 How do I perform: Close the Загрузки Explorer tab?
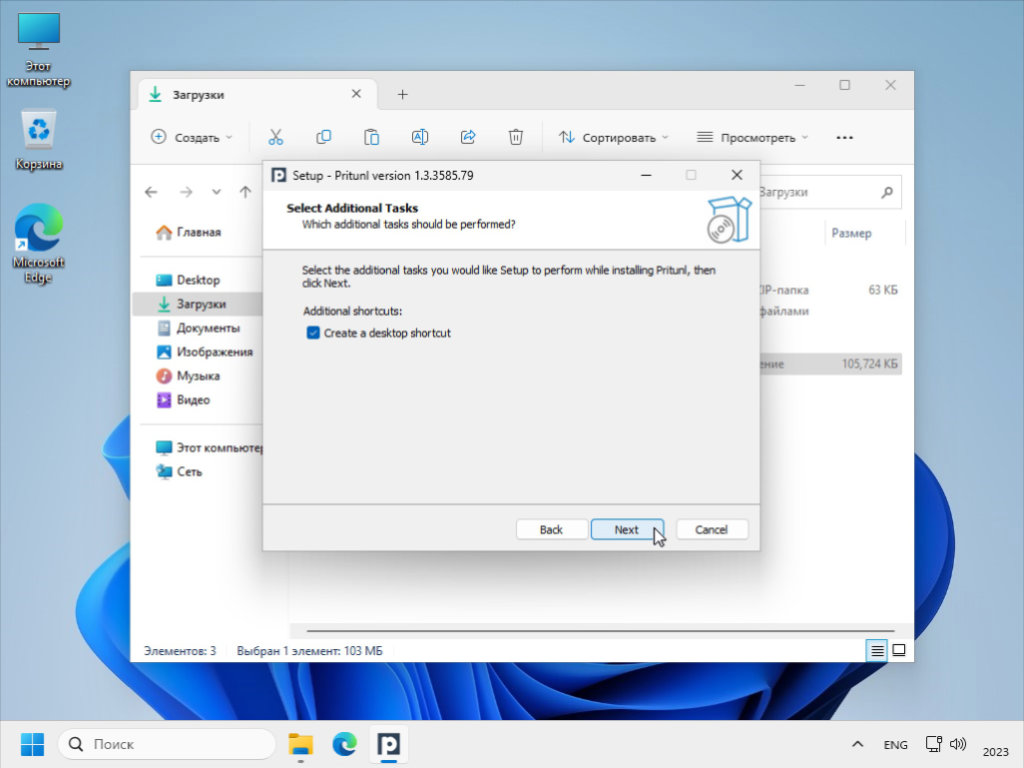point(357,94)
